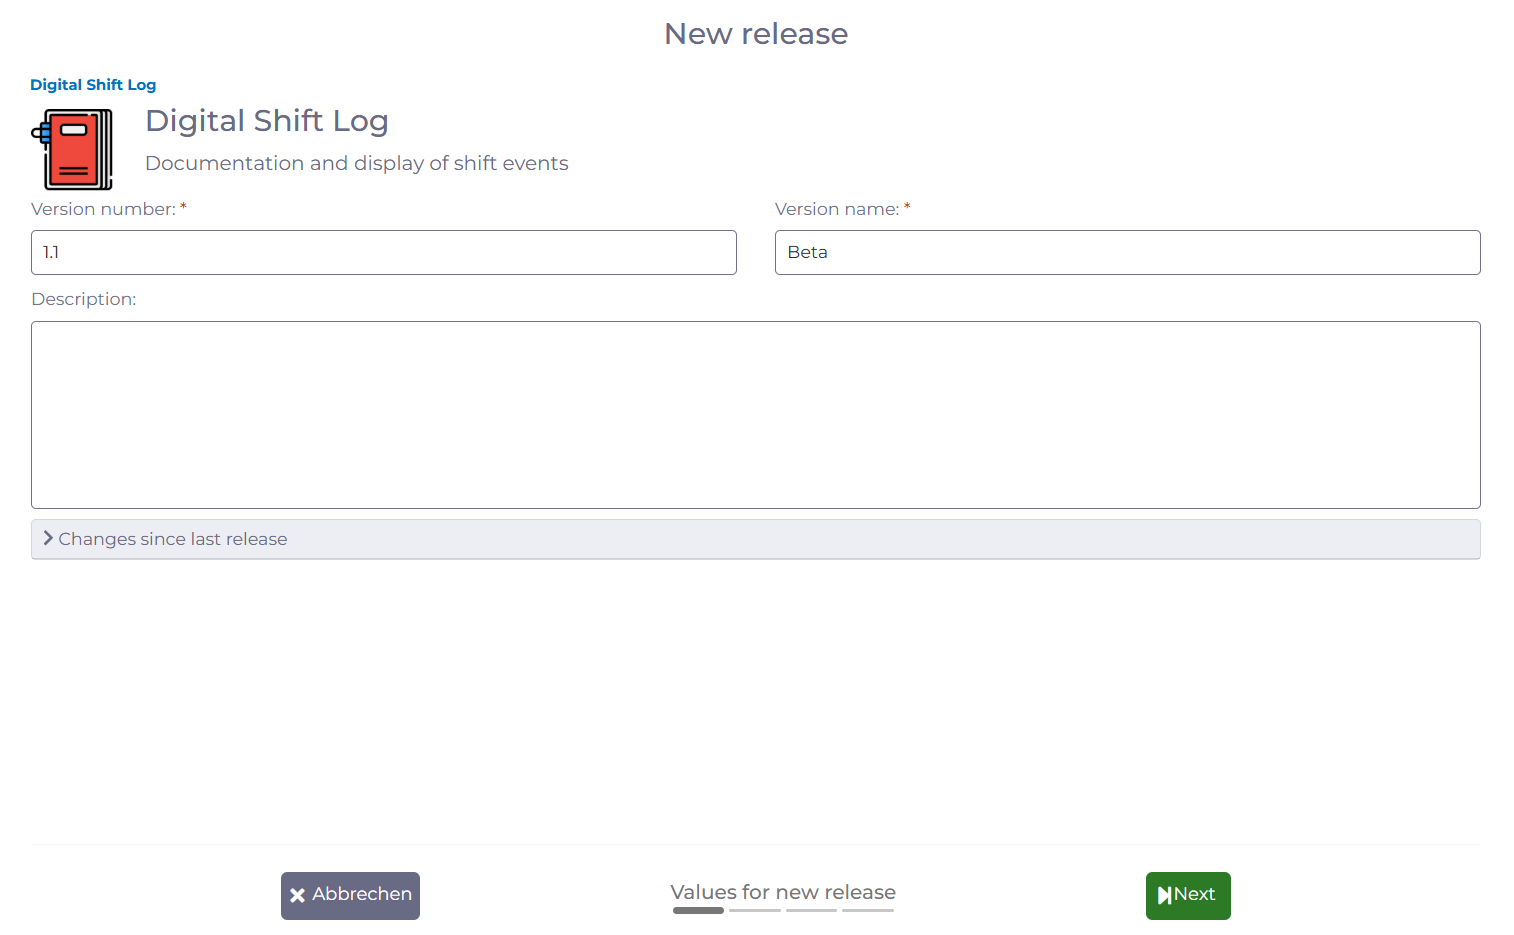Click the shift events description subtitle

tap(356, 162)
